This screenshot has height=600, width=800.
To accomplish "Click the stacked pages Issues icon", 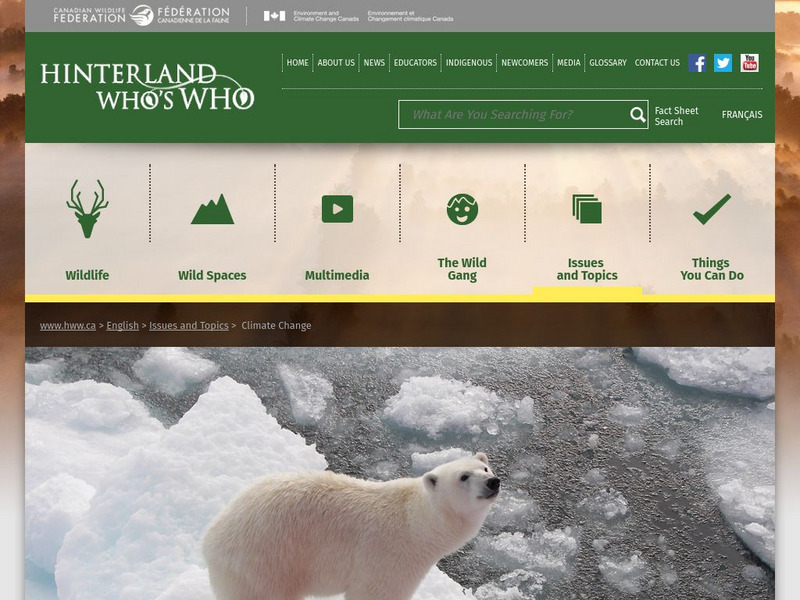I will tap(587, 209).
